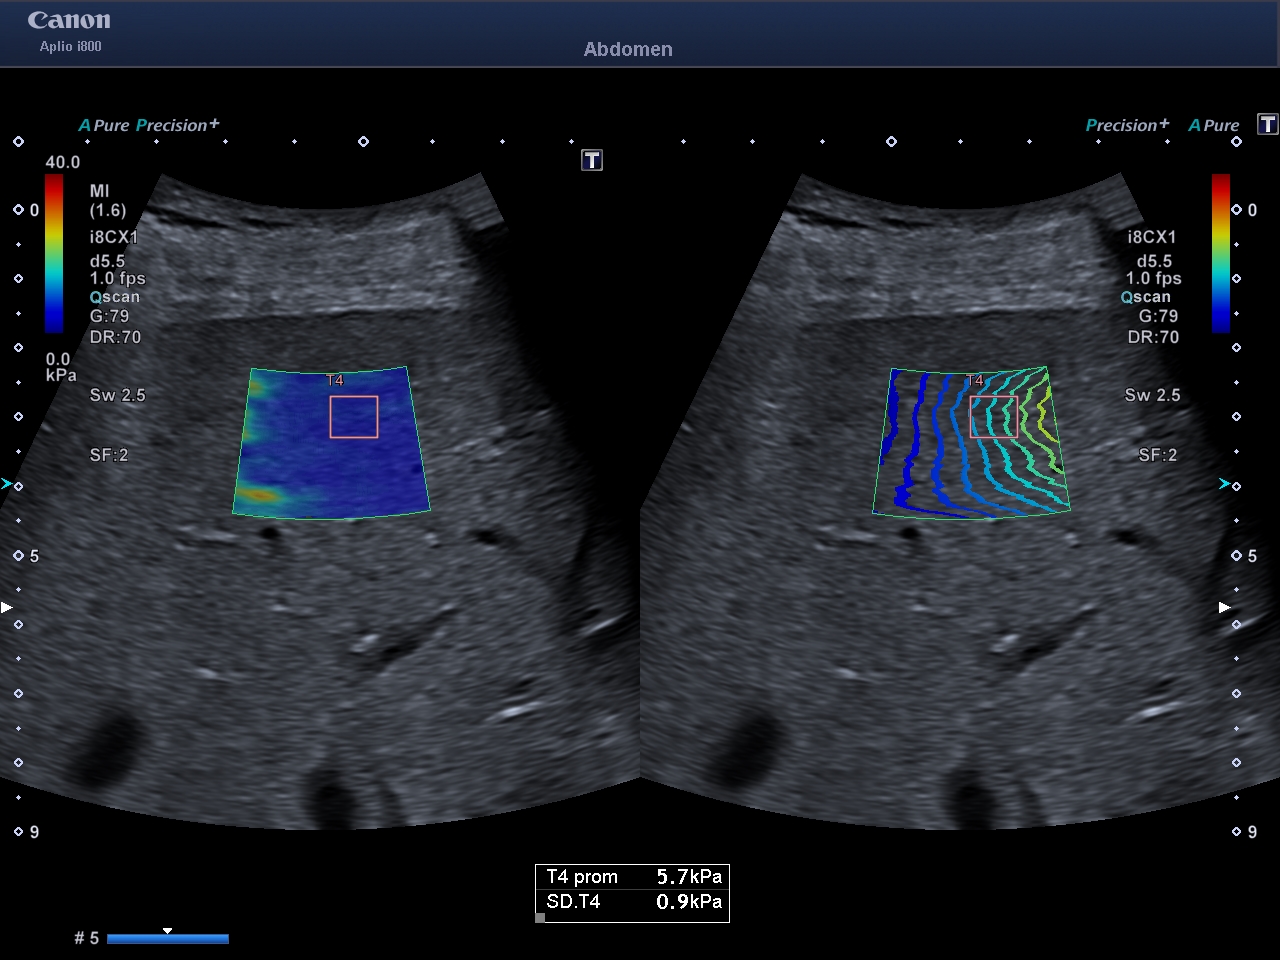The image size is (1280, 960).
Task: Click the small gray square on results box
Action: 541,917
